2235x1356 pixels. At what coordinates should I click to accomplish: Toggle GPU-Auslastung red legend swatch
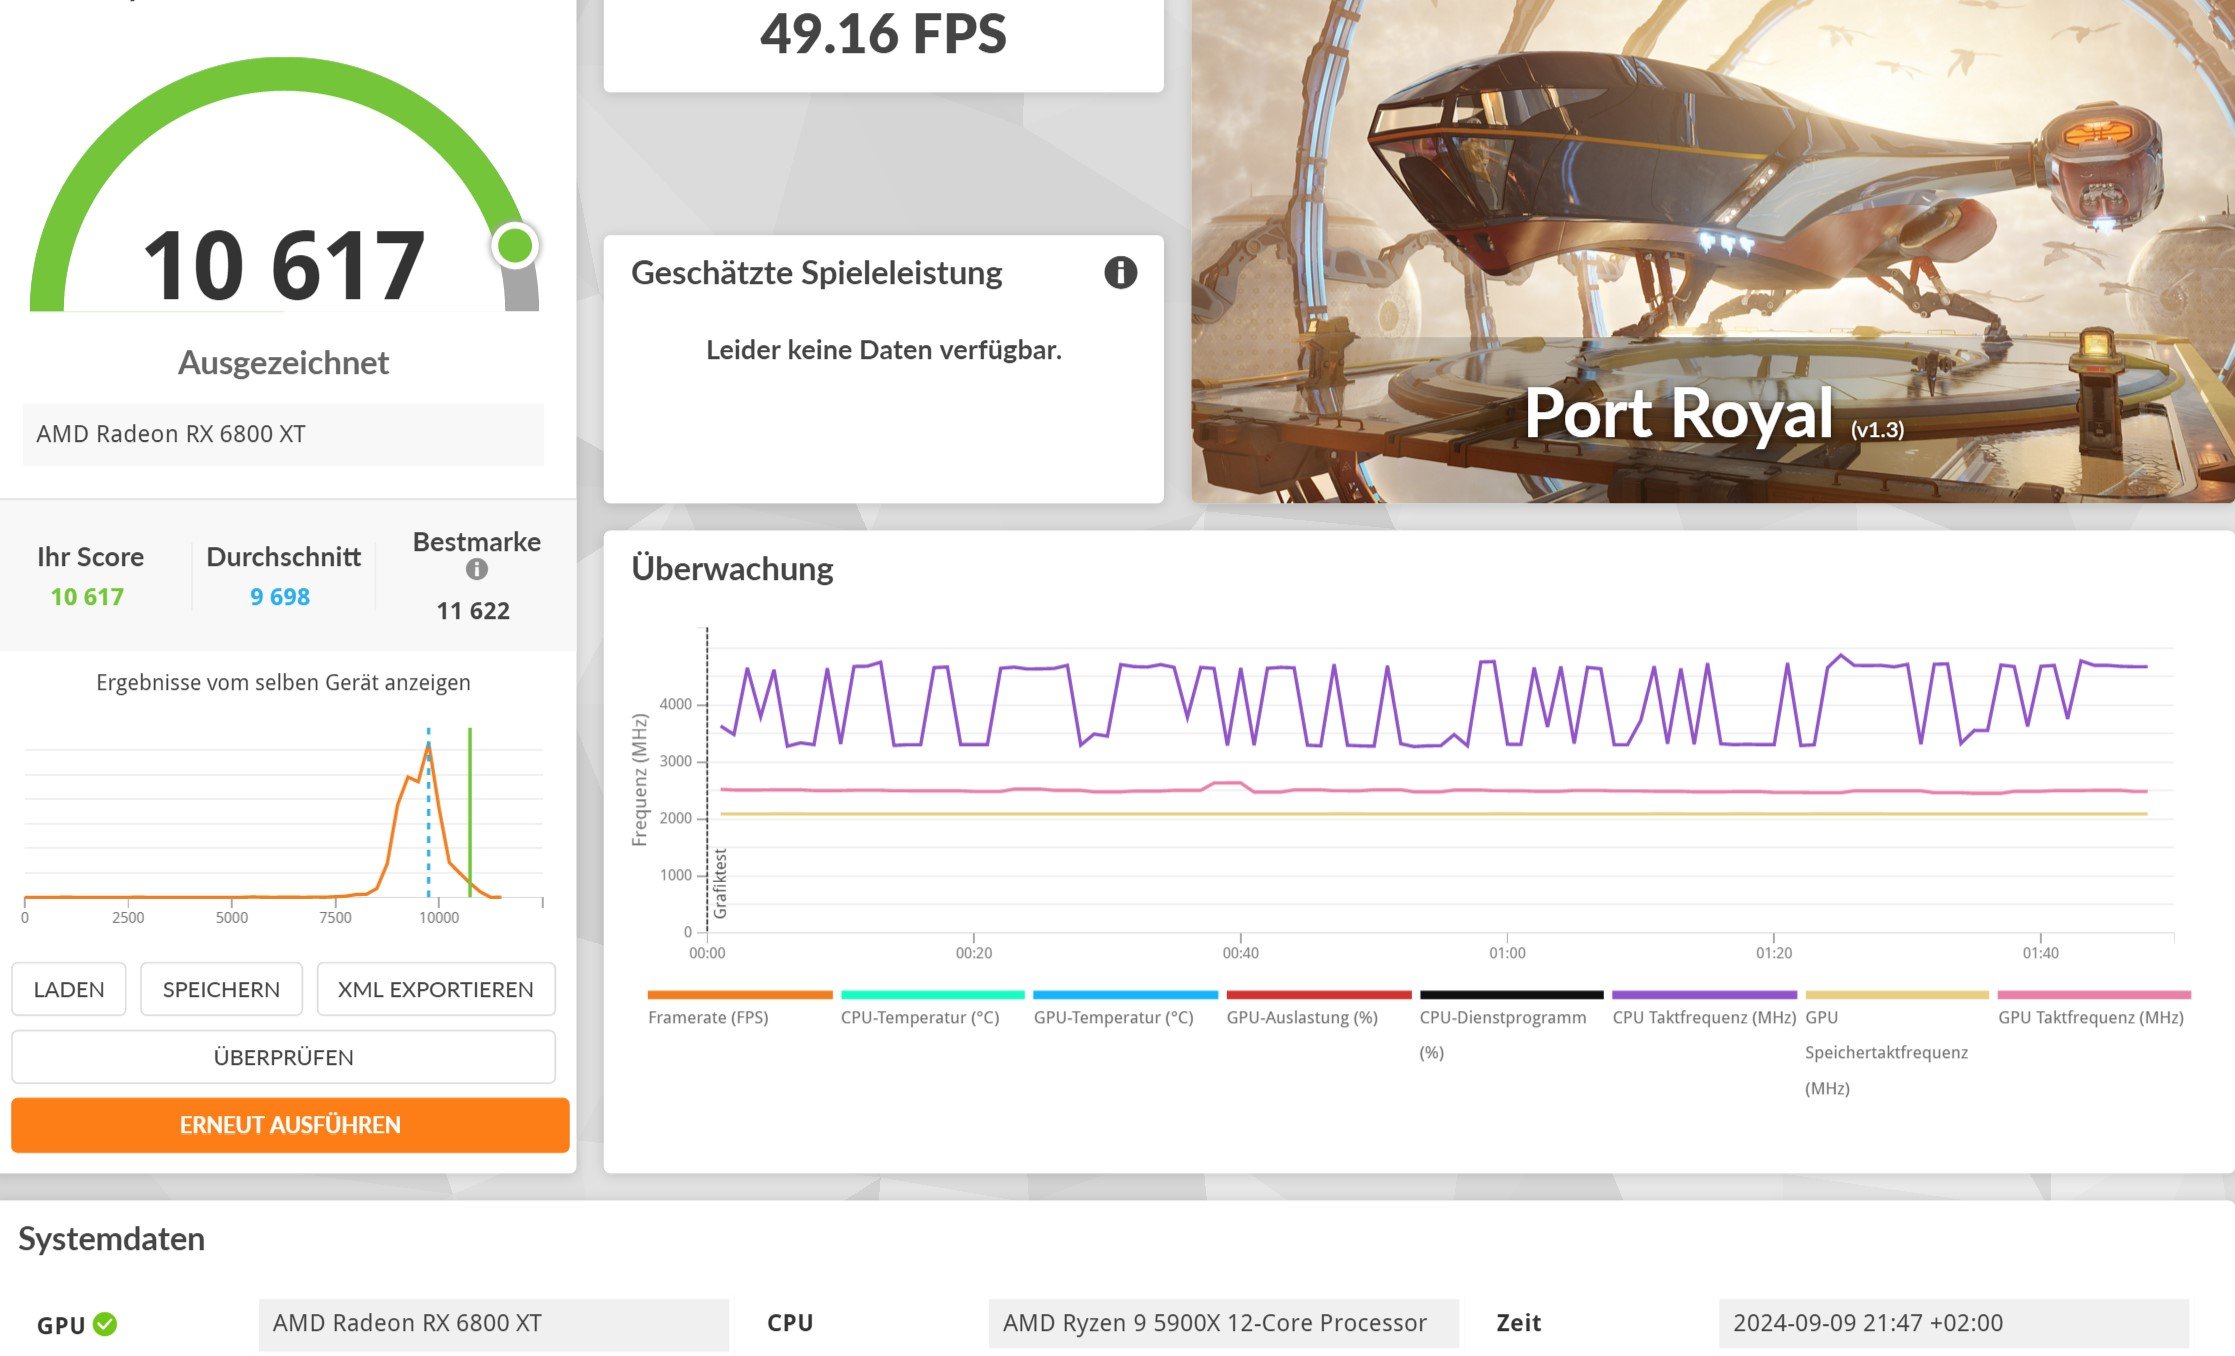(1318, 995)
